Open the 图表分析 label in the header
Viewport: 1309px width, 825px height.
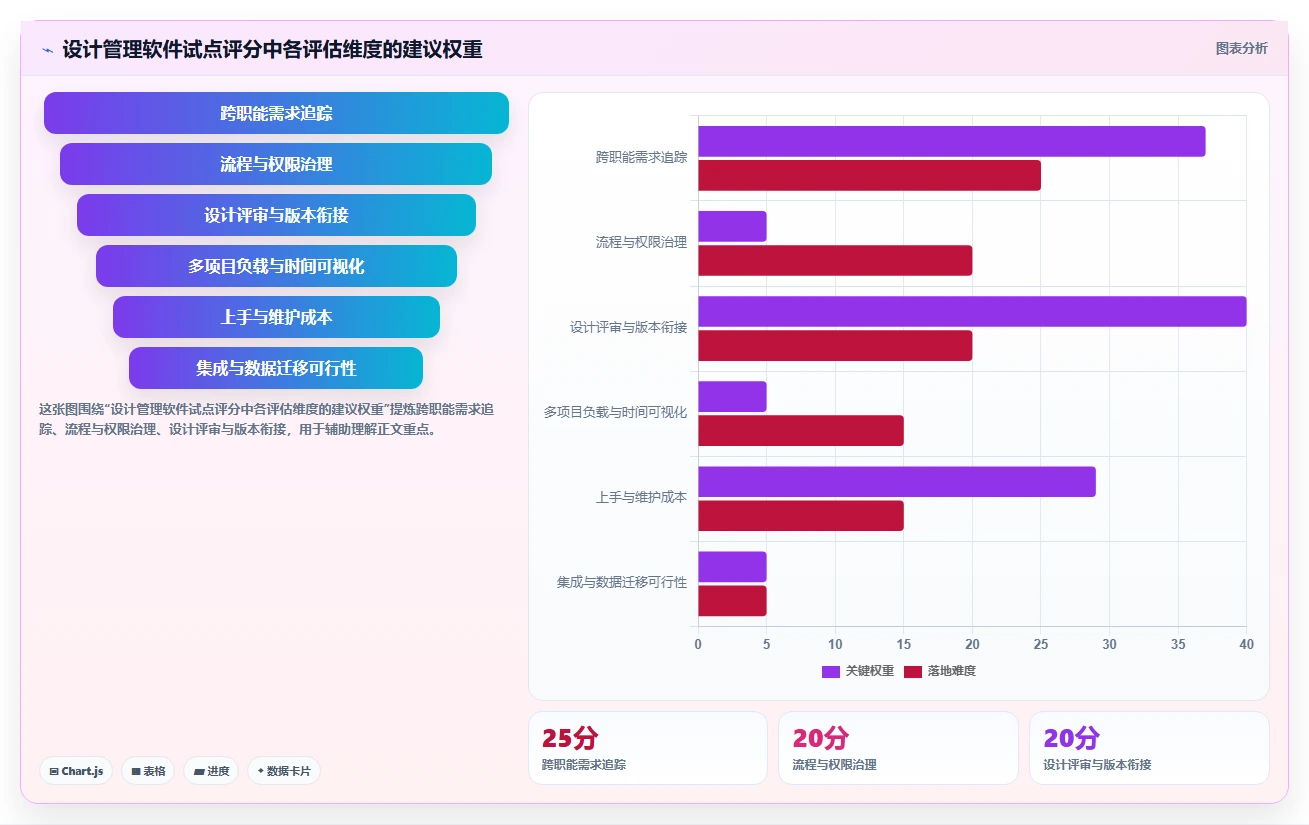coord(1241,48)
